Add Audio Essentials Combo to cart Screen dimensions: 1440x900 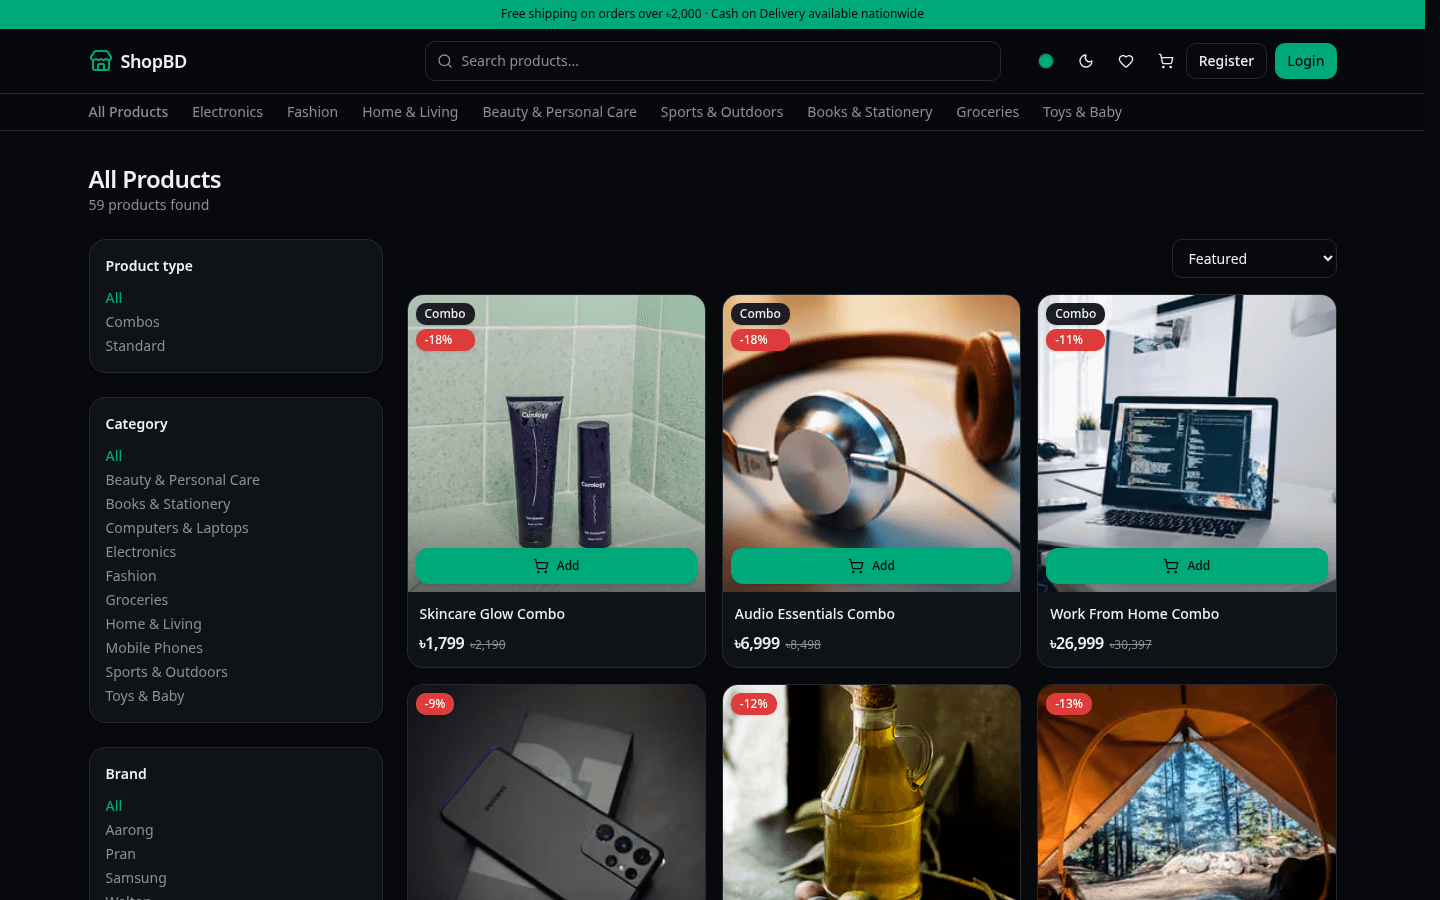pyautogui.click(x=871, y=566)
